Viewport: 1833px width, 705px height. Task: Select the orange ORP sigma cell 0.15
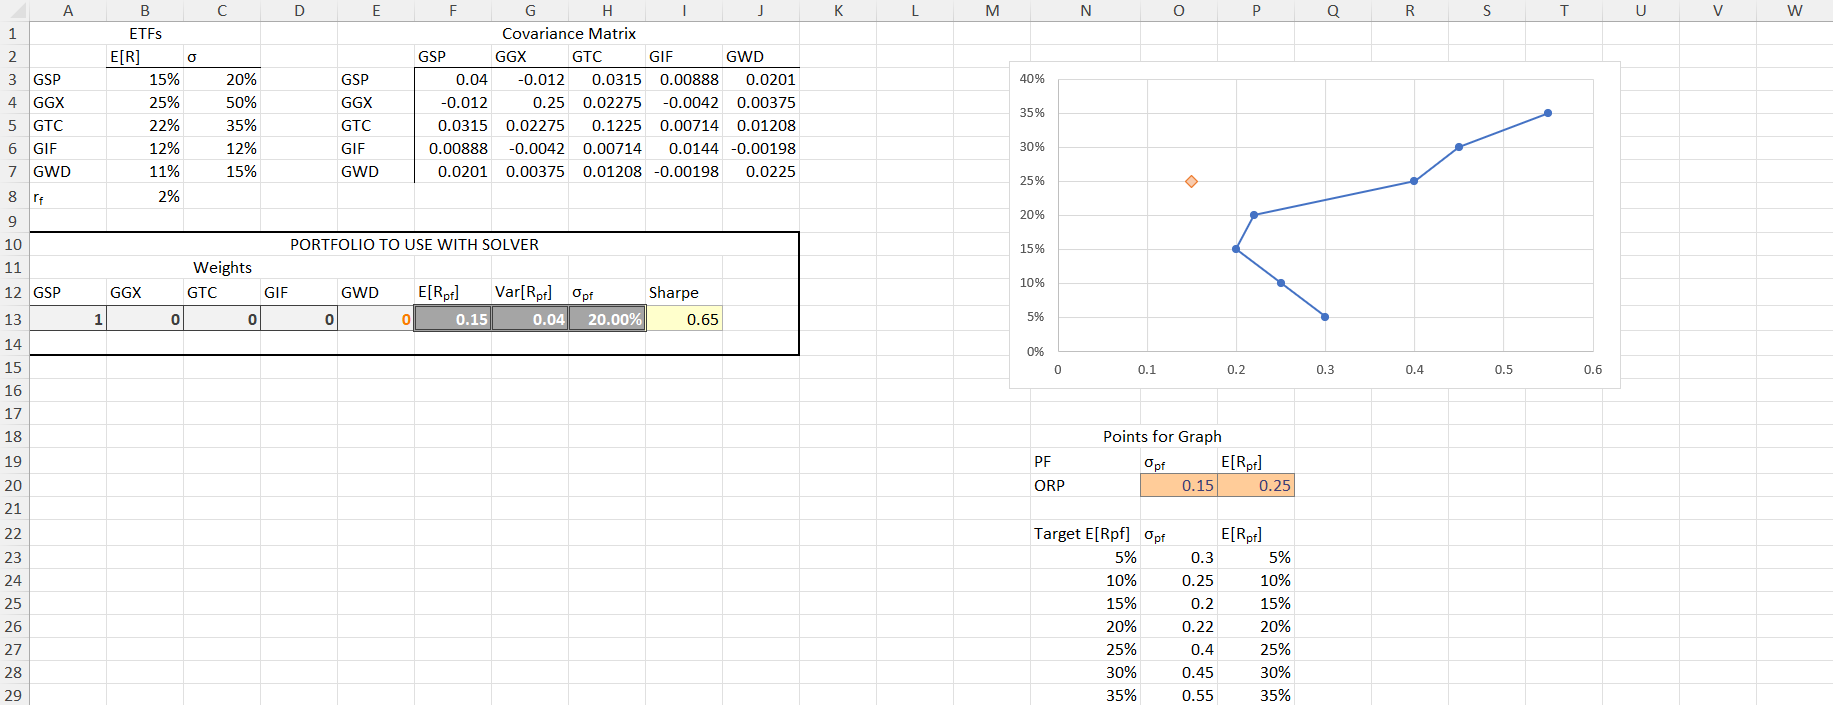[1179, 485]
